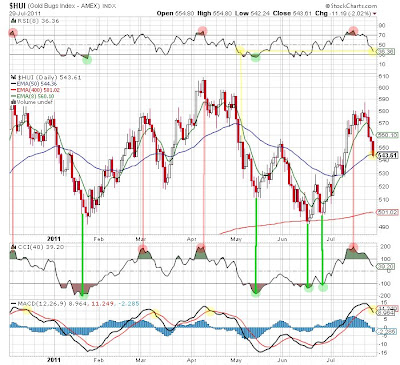Click the May label under the price panel
Viewport: 400px width, 365px height.
(x=236, y=239)
